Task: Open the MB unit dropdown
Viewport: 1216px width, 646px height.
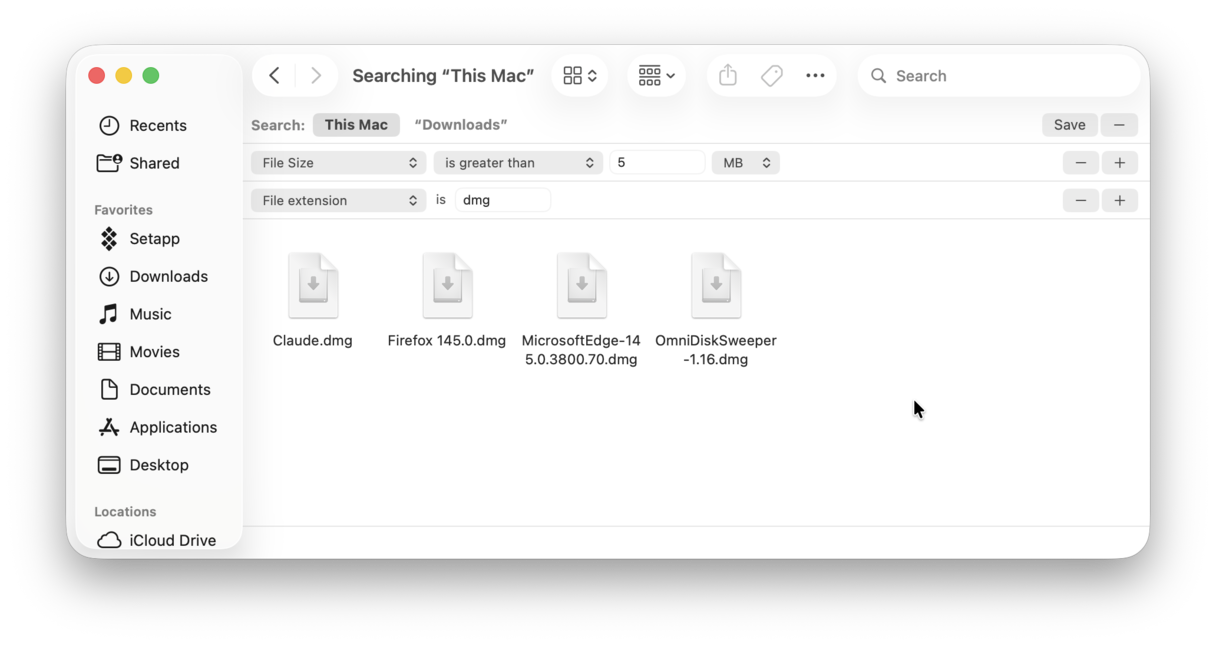Action: click(x=745, y=162)
